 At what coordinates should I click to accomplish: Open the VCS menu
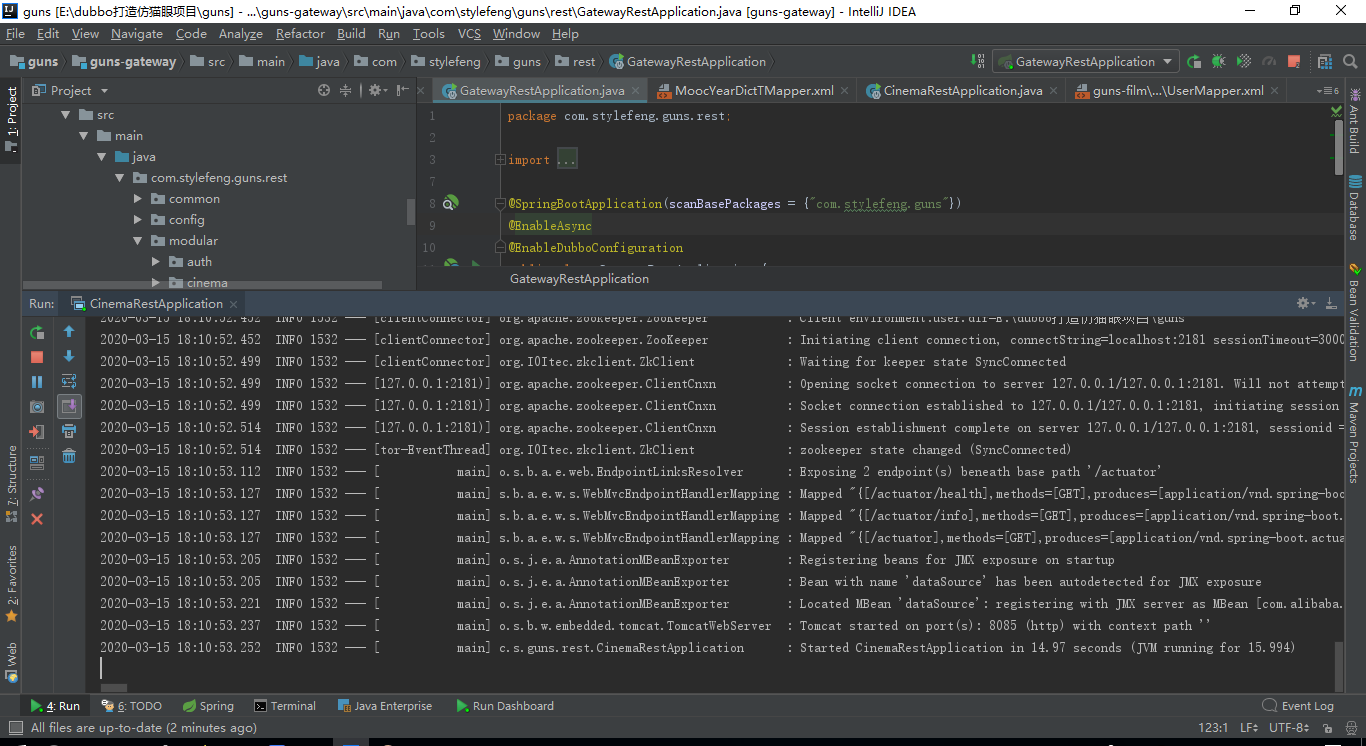[469, 33]
